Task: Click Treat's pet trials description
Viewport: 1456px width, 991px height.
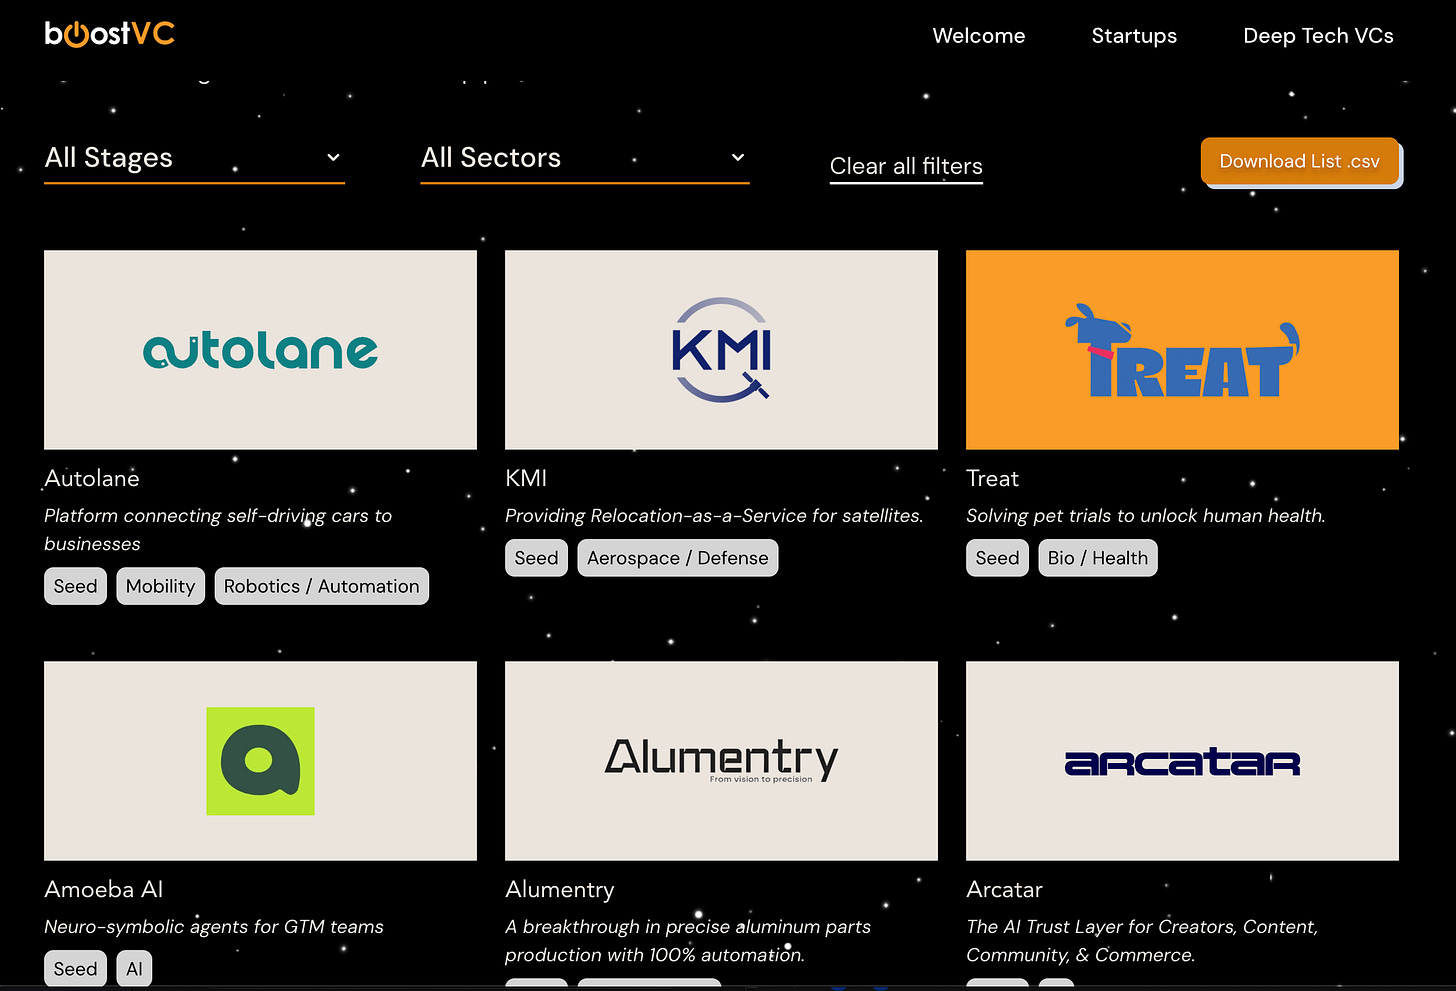Action: click(x=1146, y=516)
